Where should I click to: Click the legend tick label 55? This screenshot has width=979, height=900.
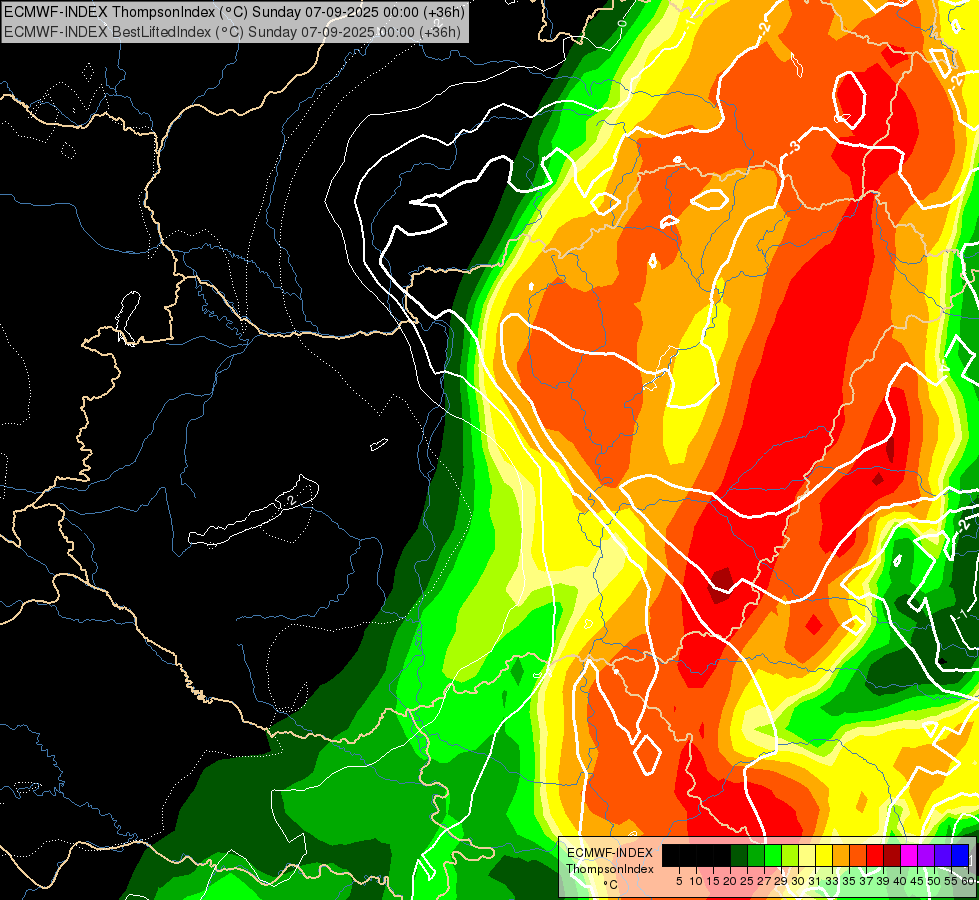click(x=952, y=881)
